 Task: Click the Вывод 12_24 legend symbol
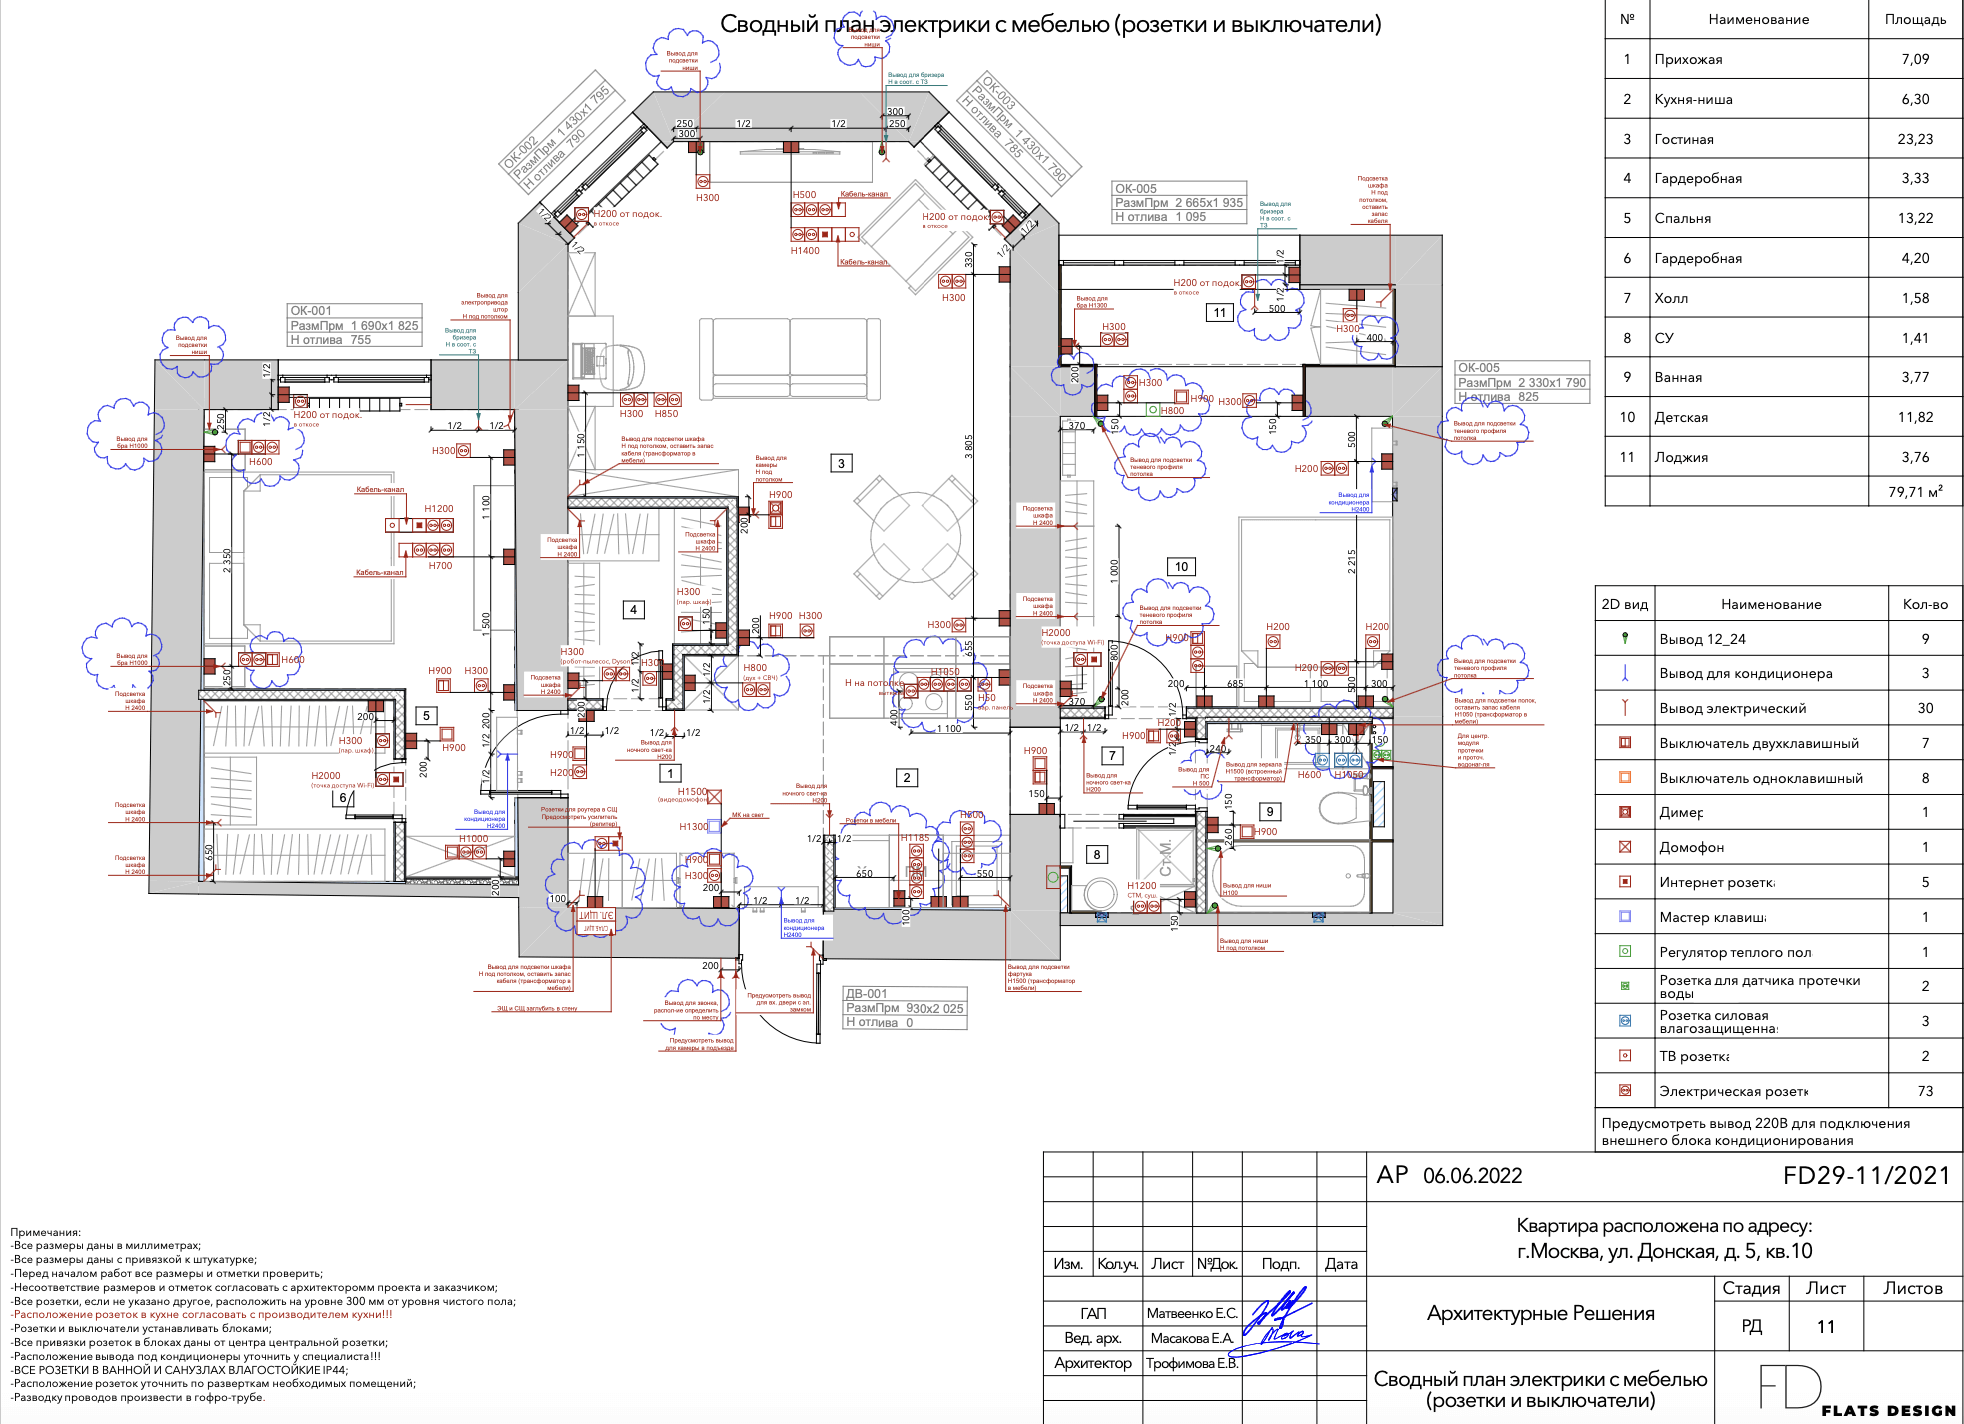point(1625,638)
